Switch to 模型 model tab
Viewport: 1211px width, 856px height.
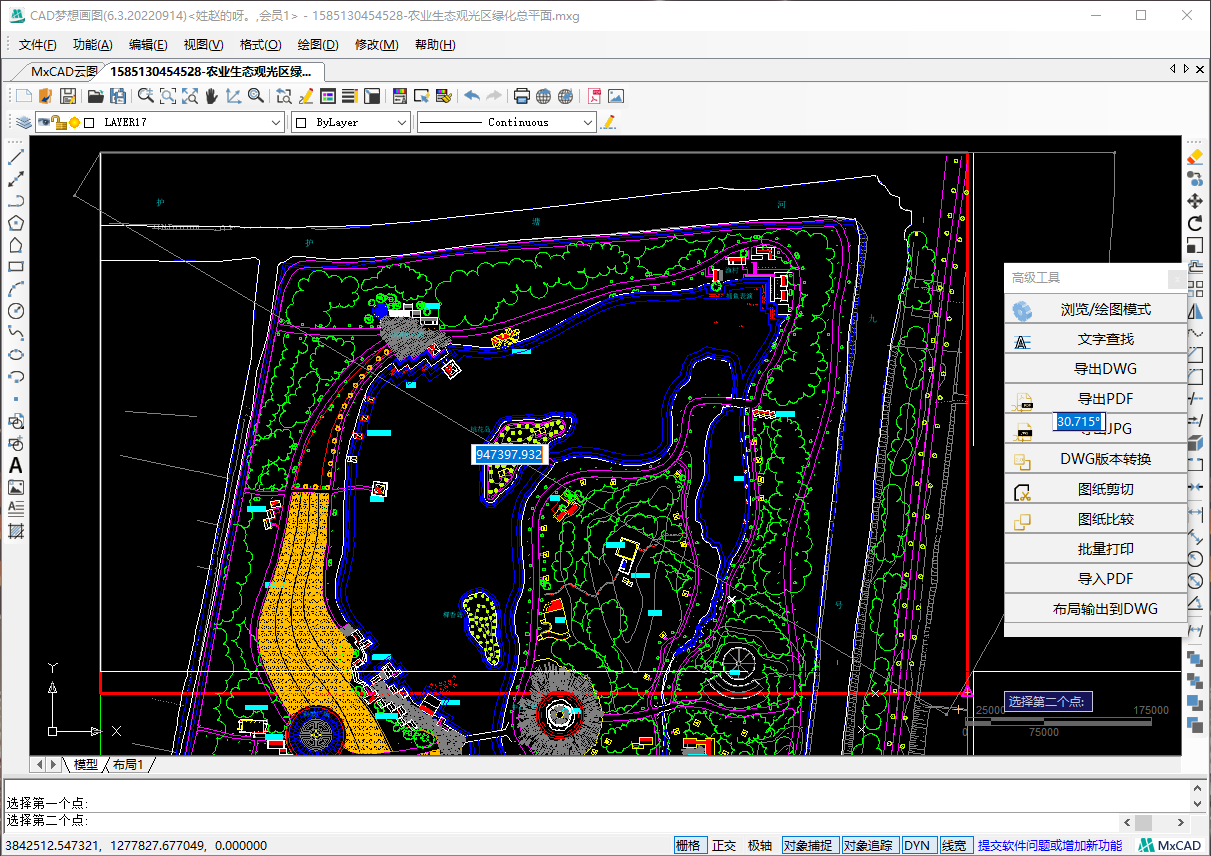pyautogui.click(x=85, y=765)
